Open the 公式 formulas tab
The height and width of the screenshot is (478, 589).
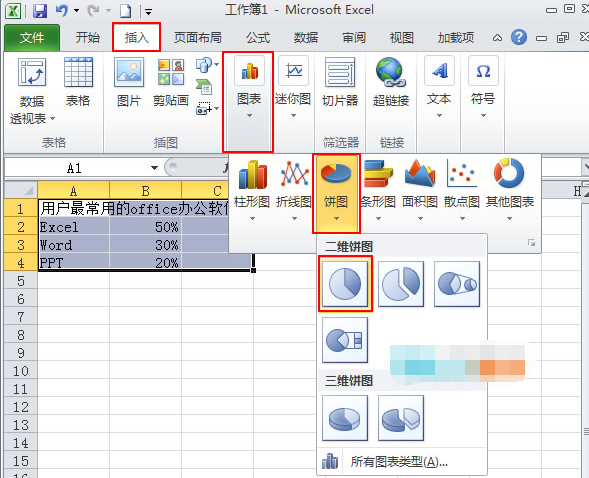(258, 38)
